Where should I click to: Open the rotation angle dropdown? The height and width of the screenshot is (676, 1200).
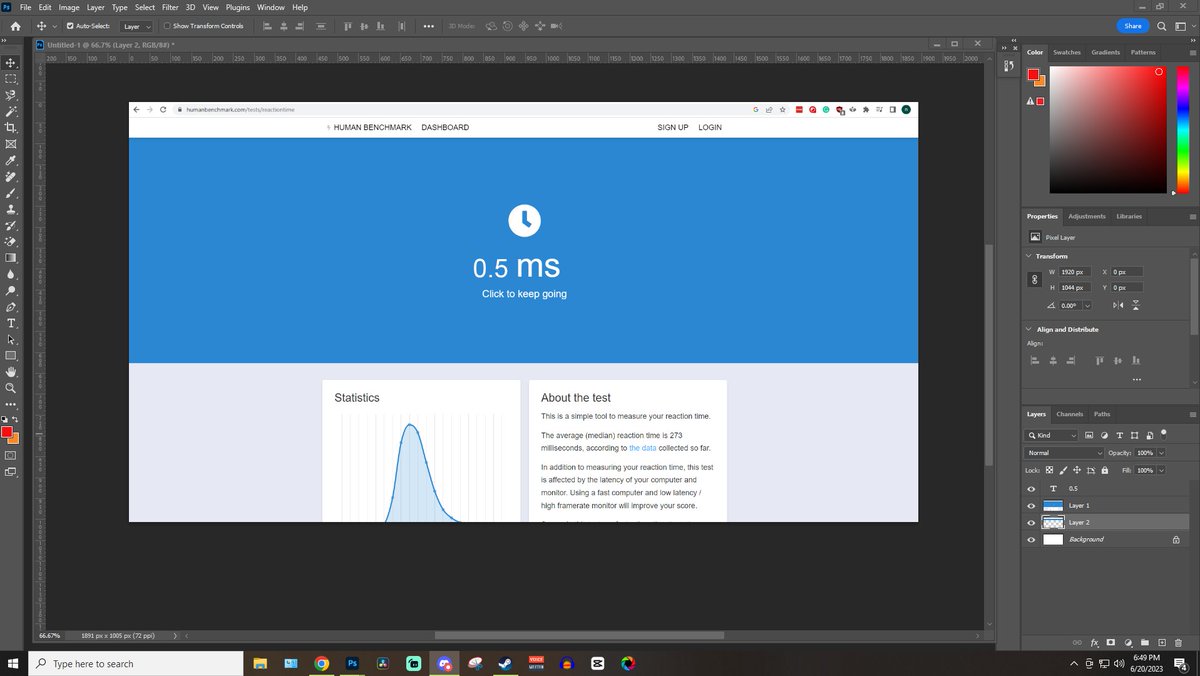pyautogui.click(x=1087, y=305)
